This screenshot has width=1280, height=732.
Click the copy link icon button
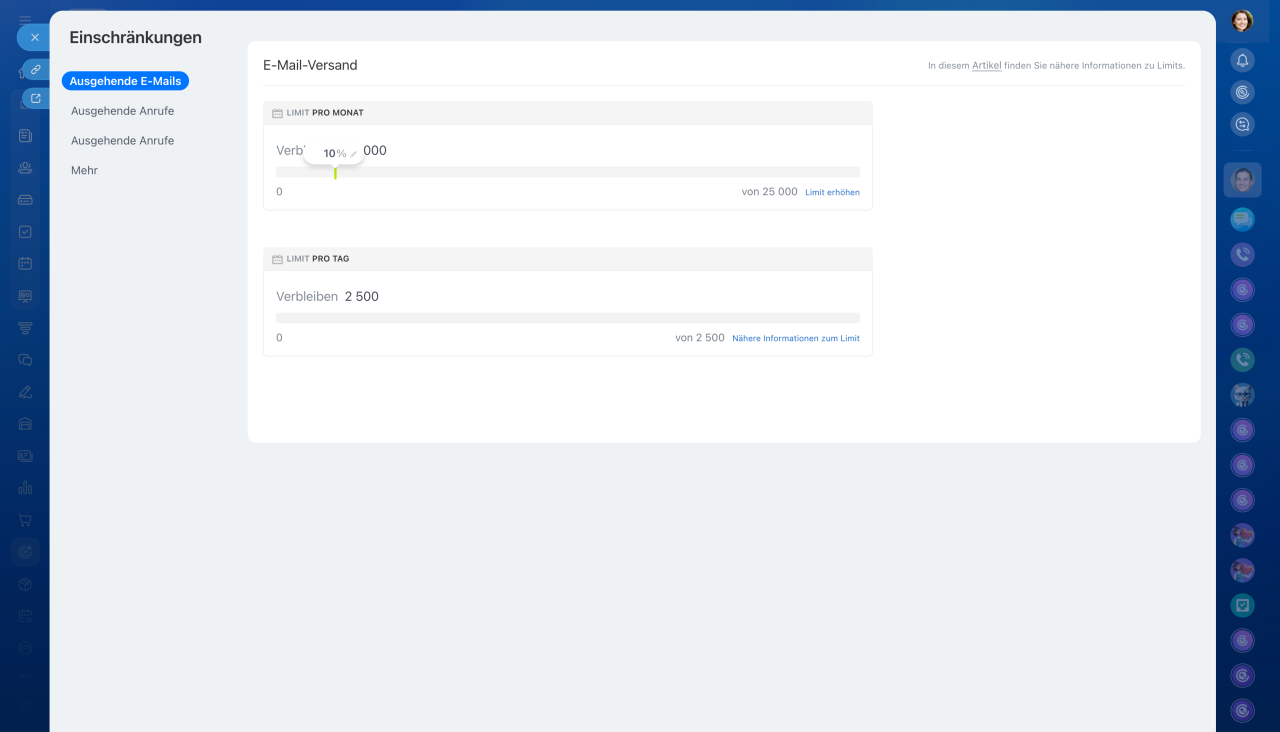35,70
